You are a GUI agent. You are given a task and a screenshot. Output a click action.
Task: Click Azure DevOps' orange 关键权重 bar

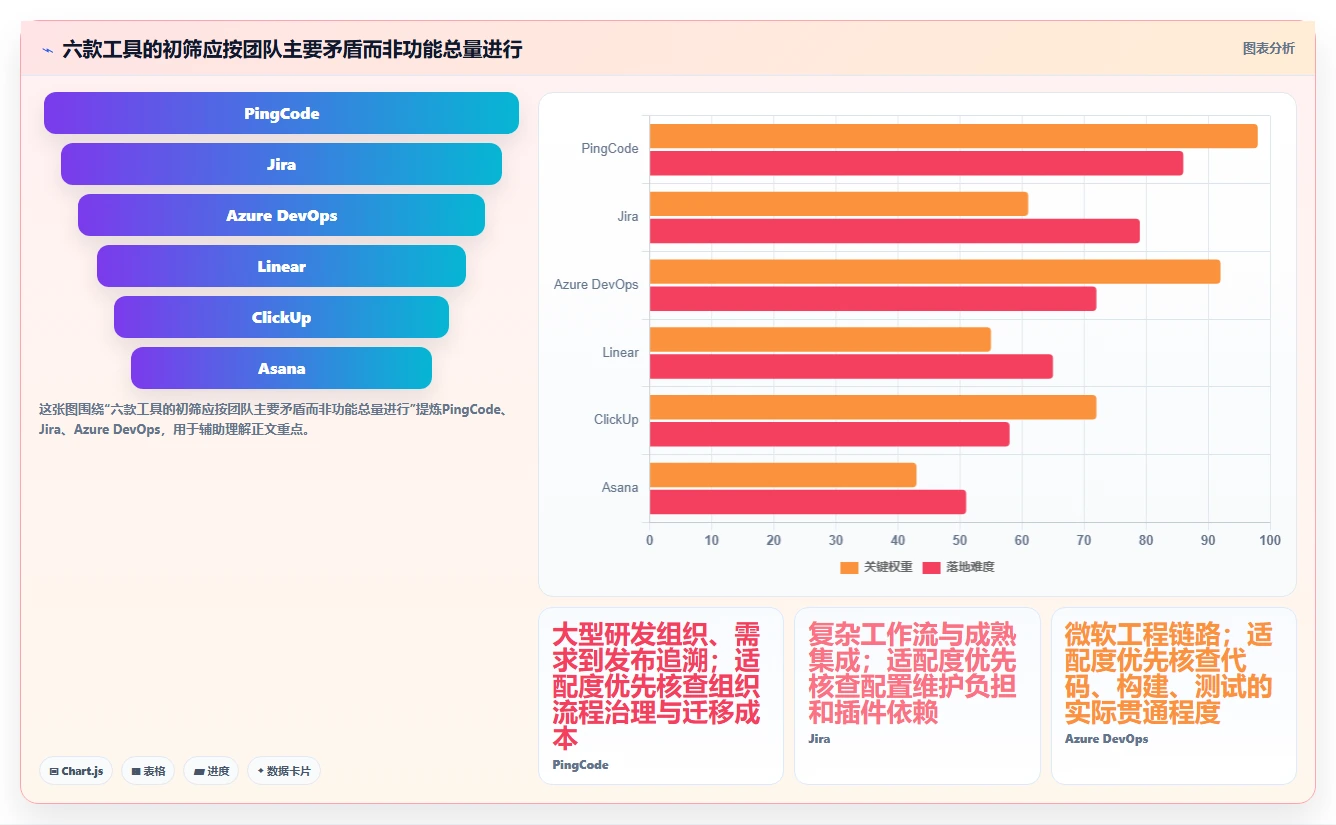tap(935, 272)
